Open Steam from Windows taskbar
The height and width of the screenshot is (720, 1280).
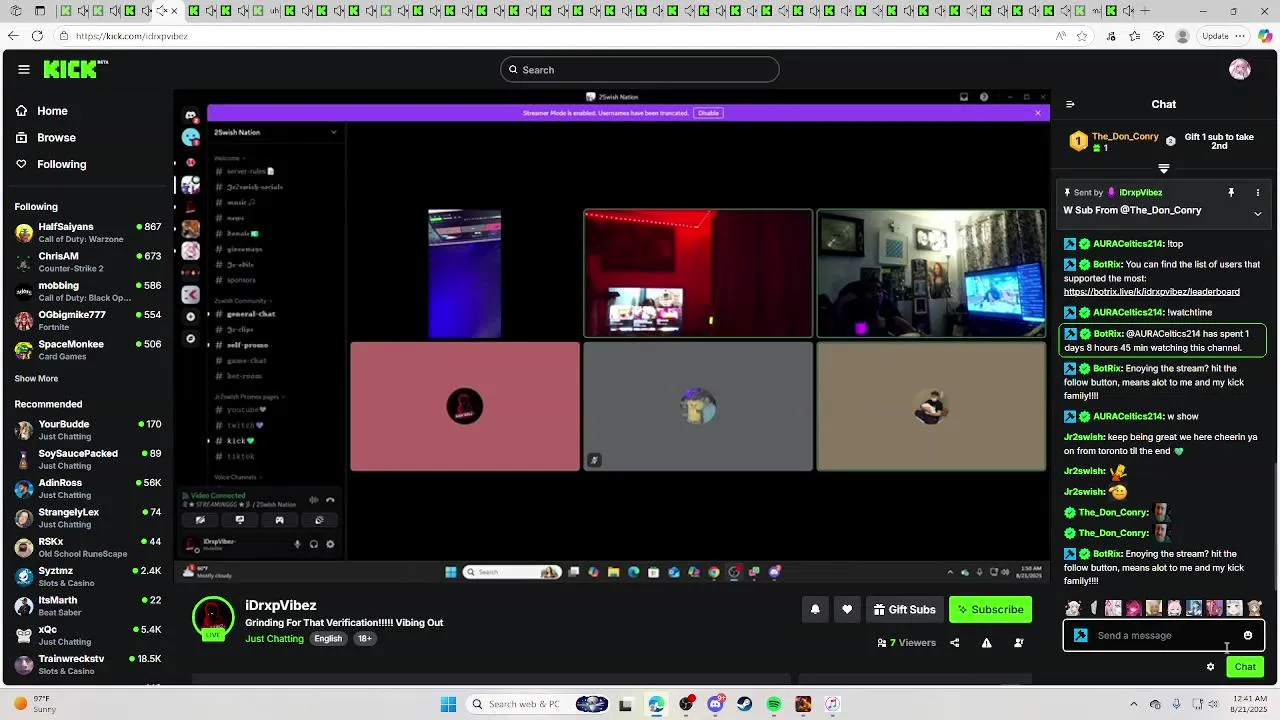[745, 704]
